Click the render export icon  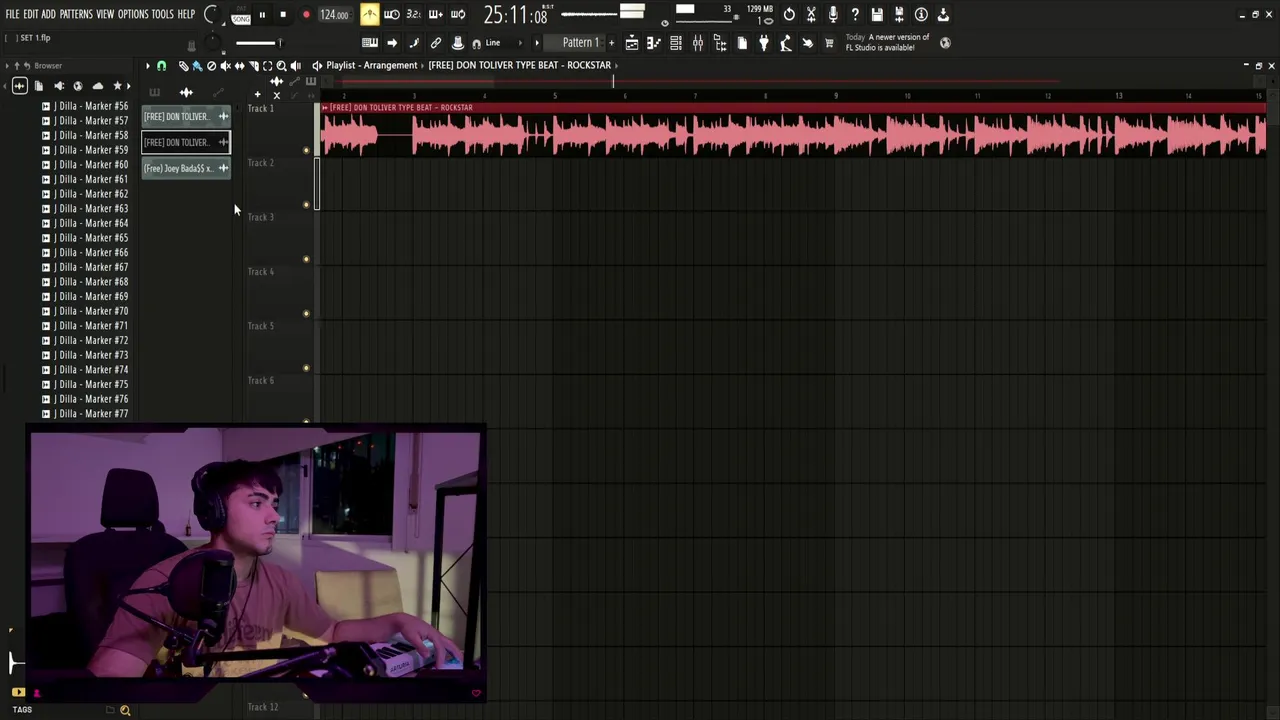point(899,14)
